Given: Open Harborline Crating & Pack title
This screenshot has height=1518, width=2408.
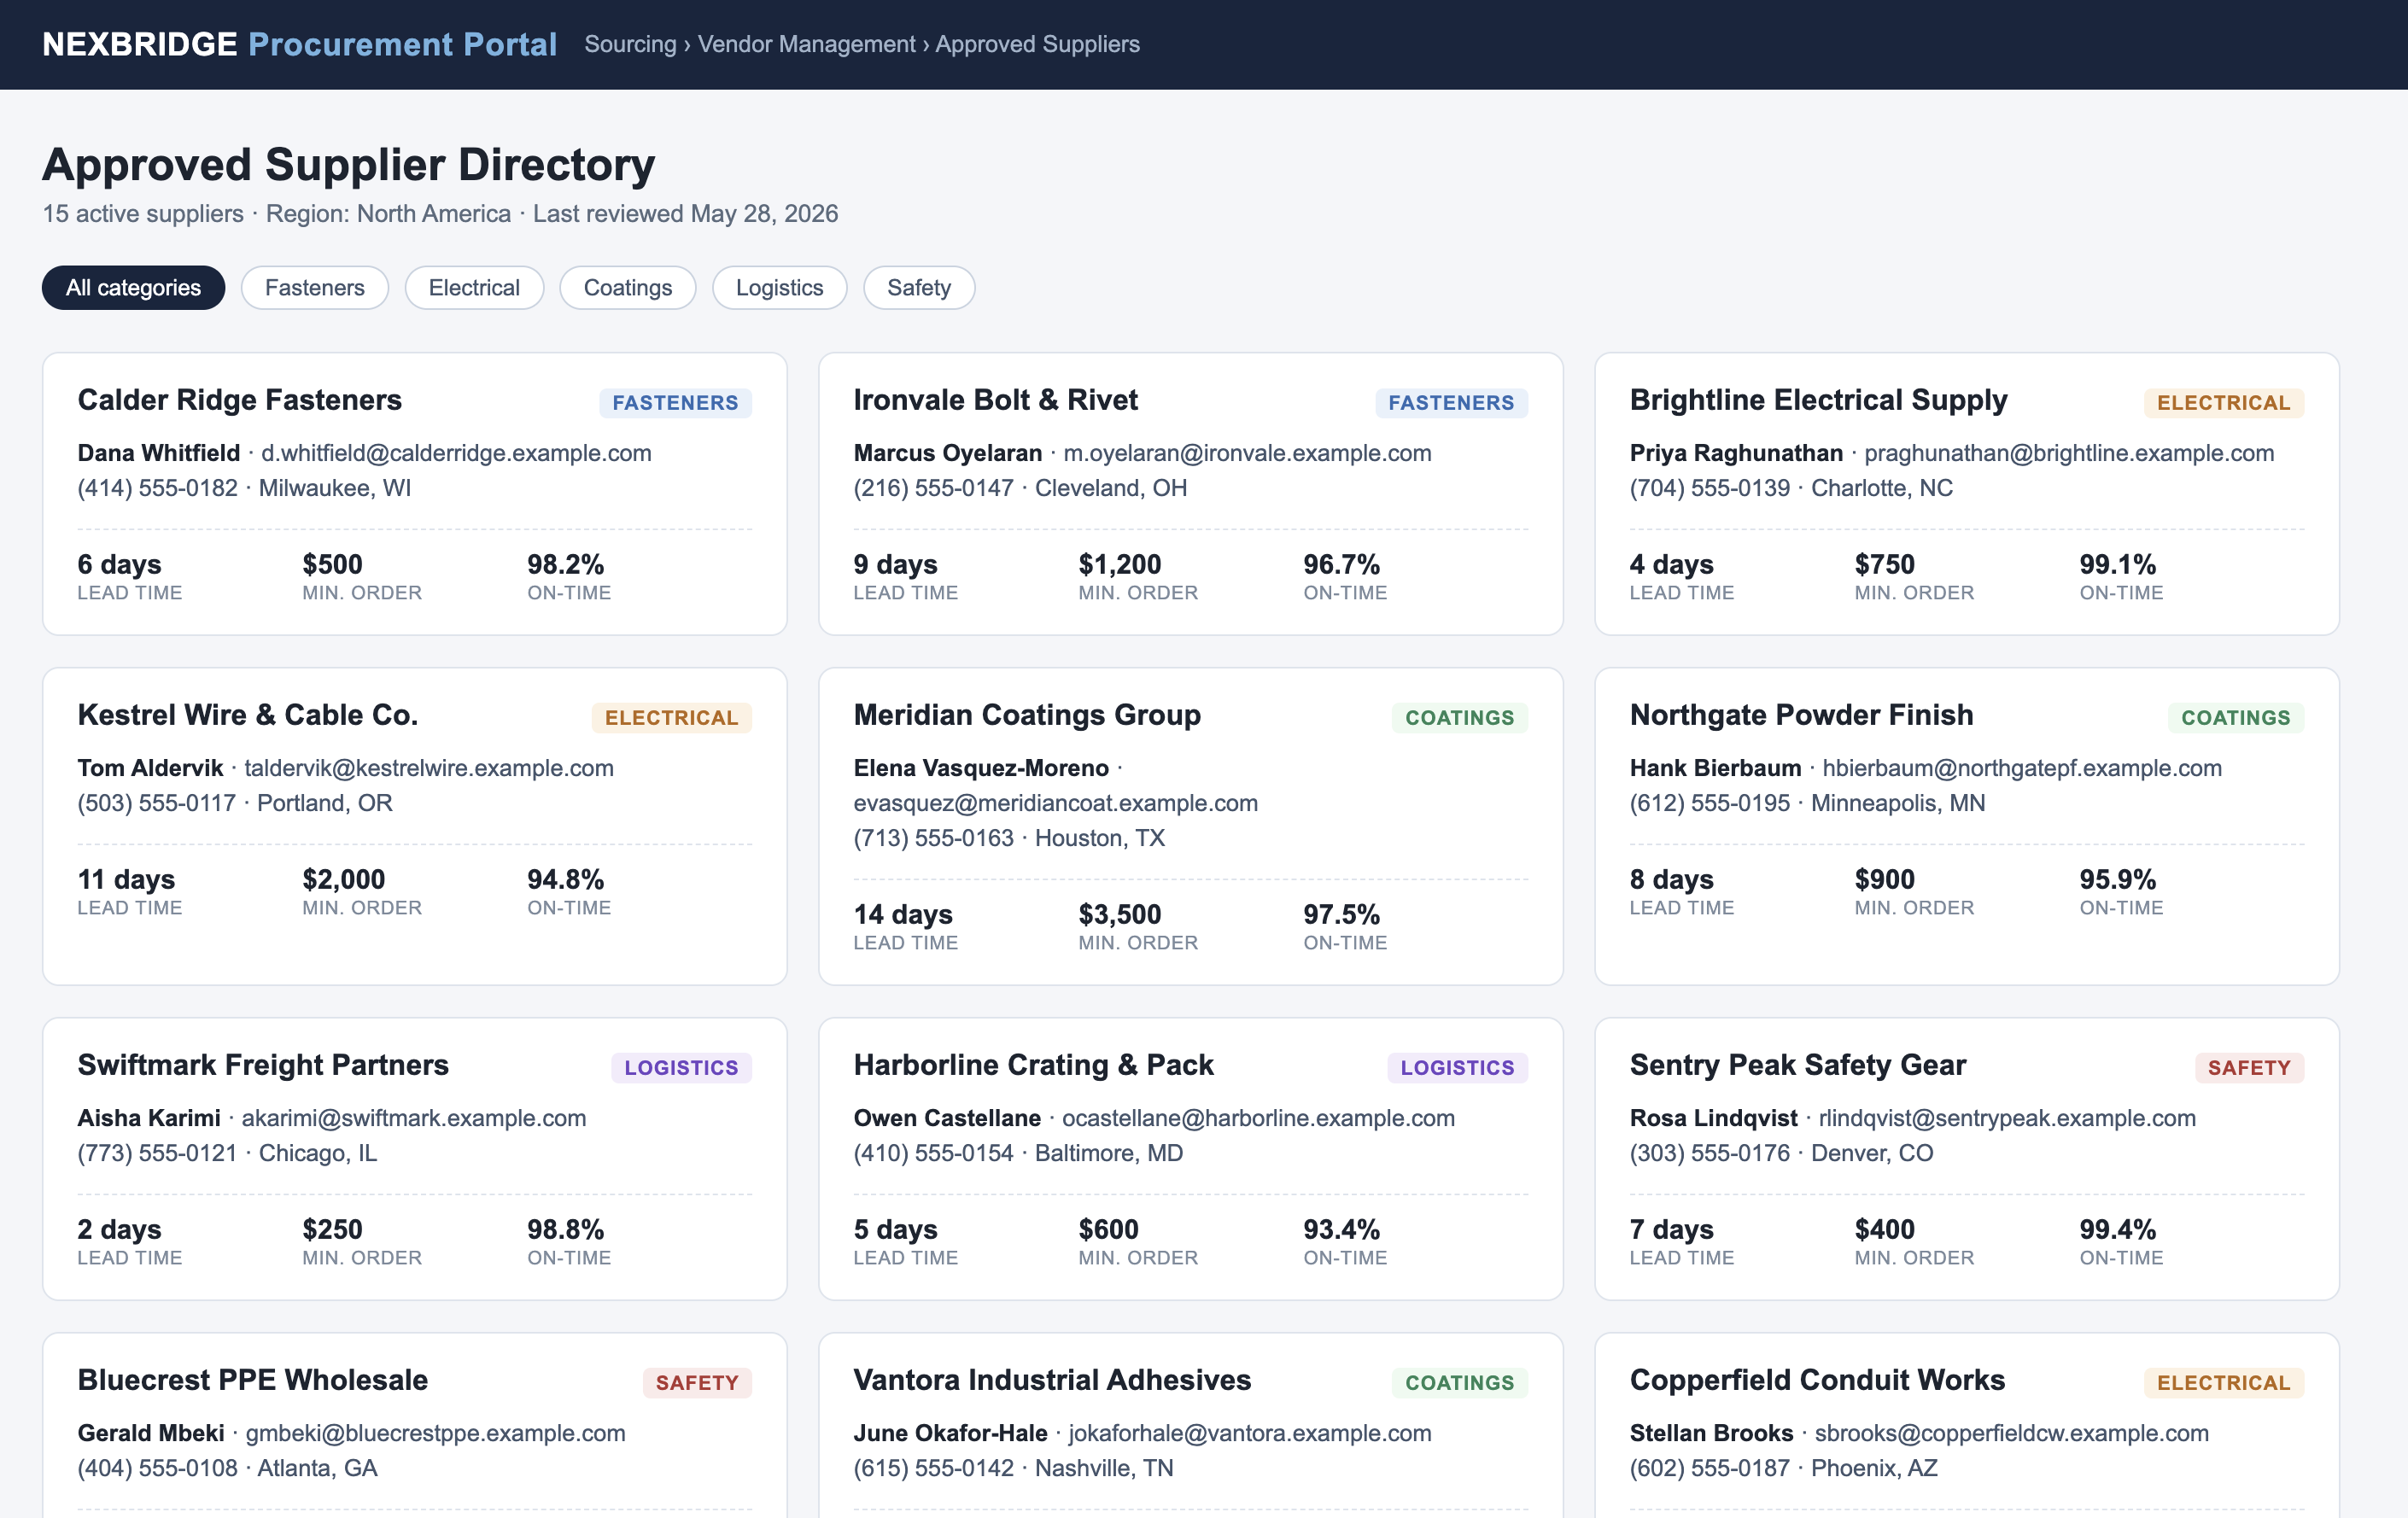Looking at the screenshot, I should coord(1033,1065).
